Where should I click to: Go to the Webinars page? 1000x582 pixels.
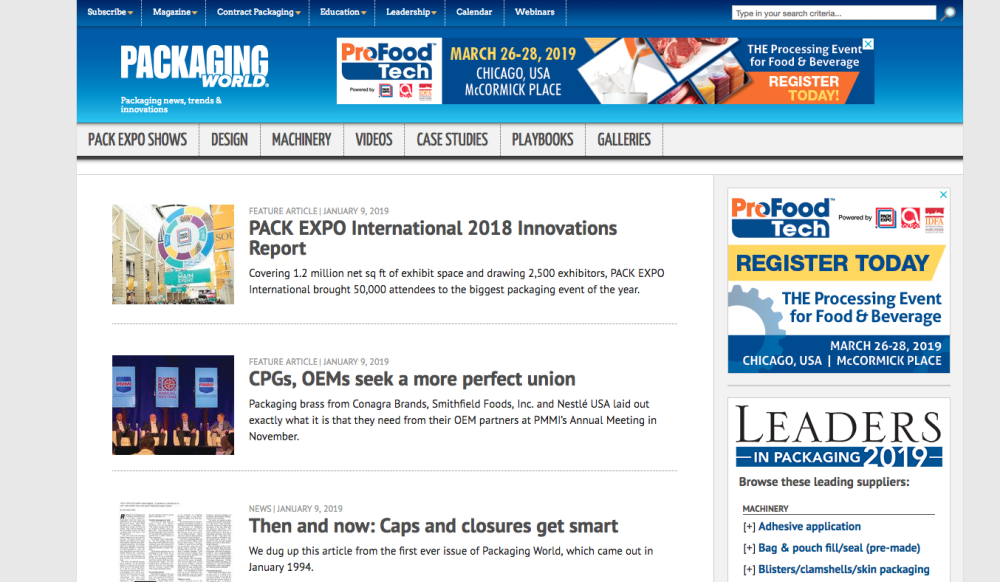click(534, 12)
